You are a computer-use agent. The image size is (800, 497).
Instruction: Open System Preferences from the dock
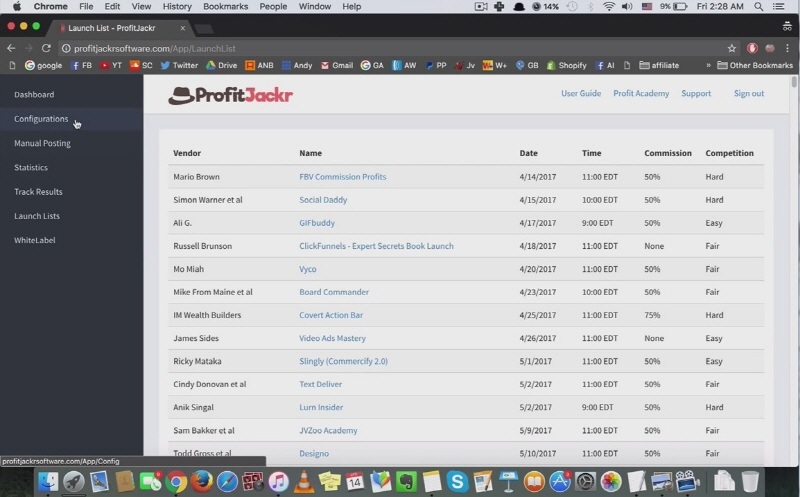(585, 481)
